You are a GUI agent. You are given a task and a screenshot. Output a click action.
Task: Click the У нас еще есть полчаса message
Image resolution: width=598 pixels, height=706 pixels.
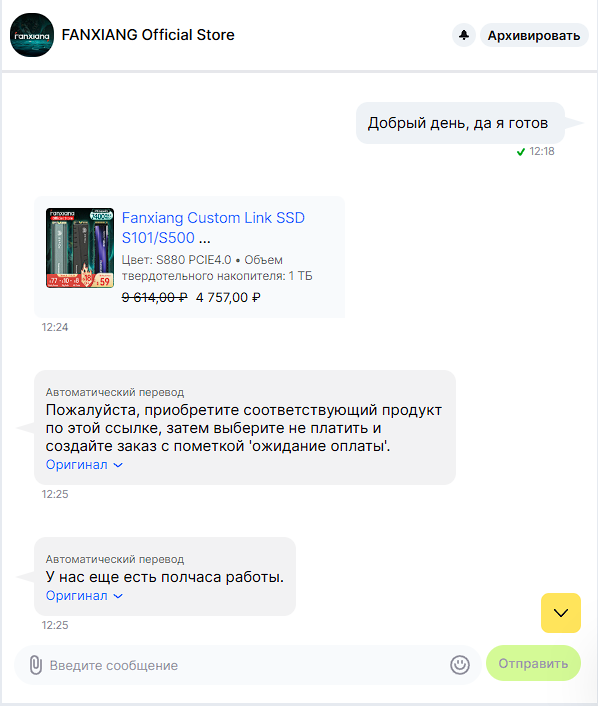point(165,577)
